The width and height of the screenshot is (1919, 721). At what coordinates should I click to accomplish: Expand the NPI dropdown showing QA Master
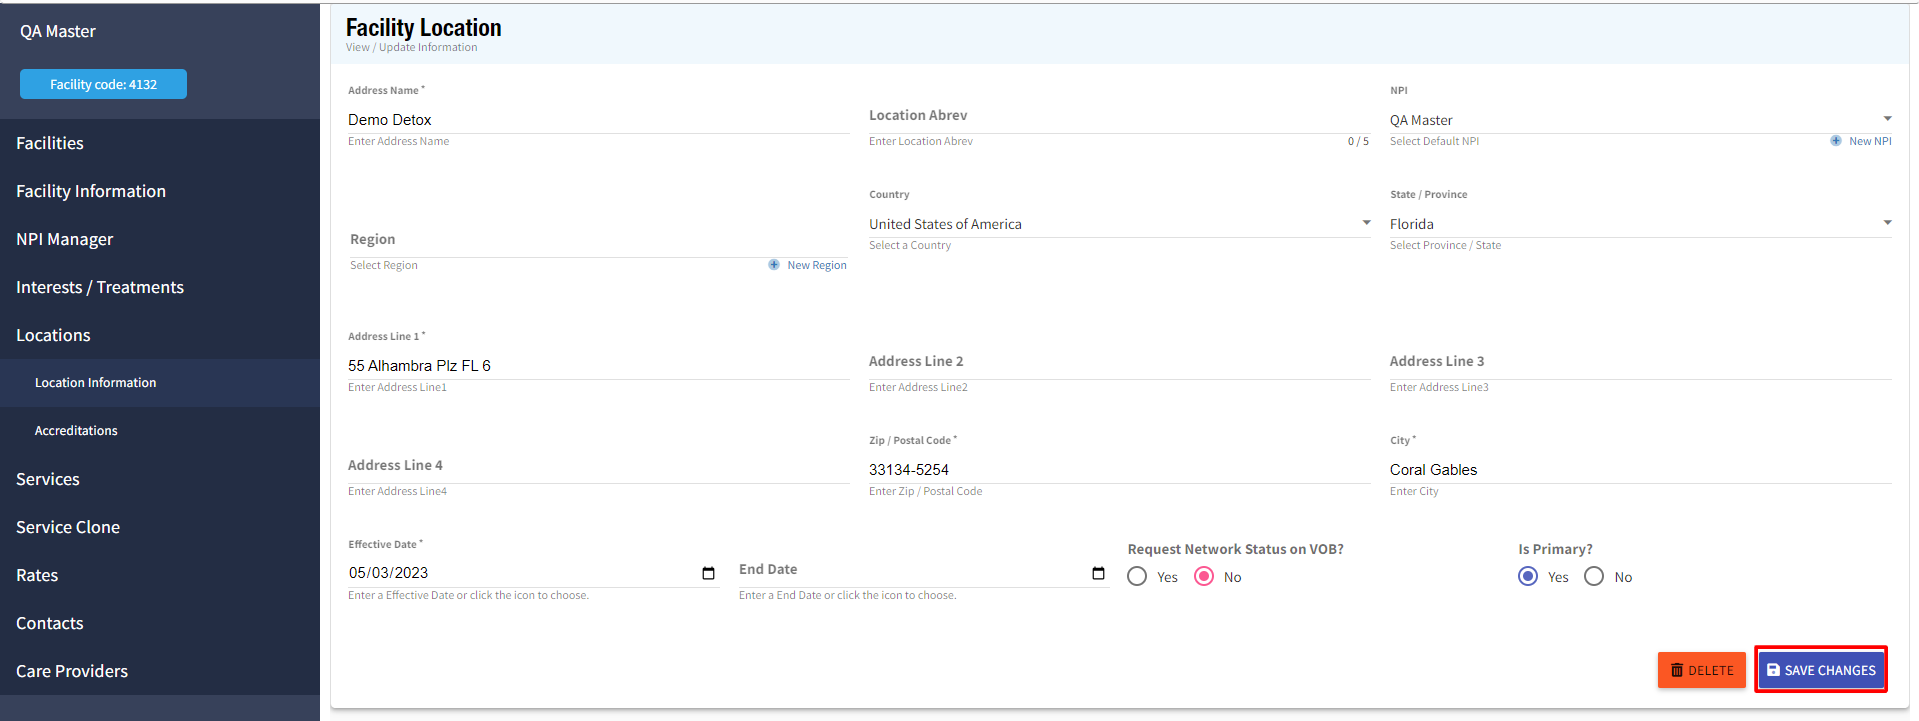[1886, 120]
